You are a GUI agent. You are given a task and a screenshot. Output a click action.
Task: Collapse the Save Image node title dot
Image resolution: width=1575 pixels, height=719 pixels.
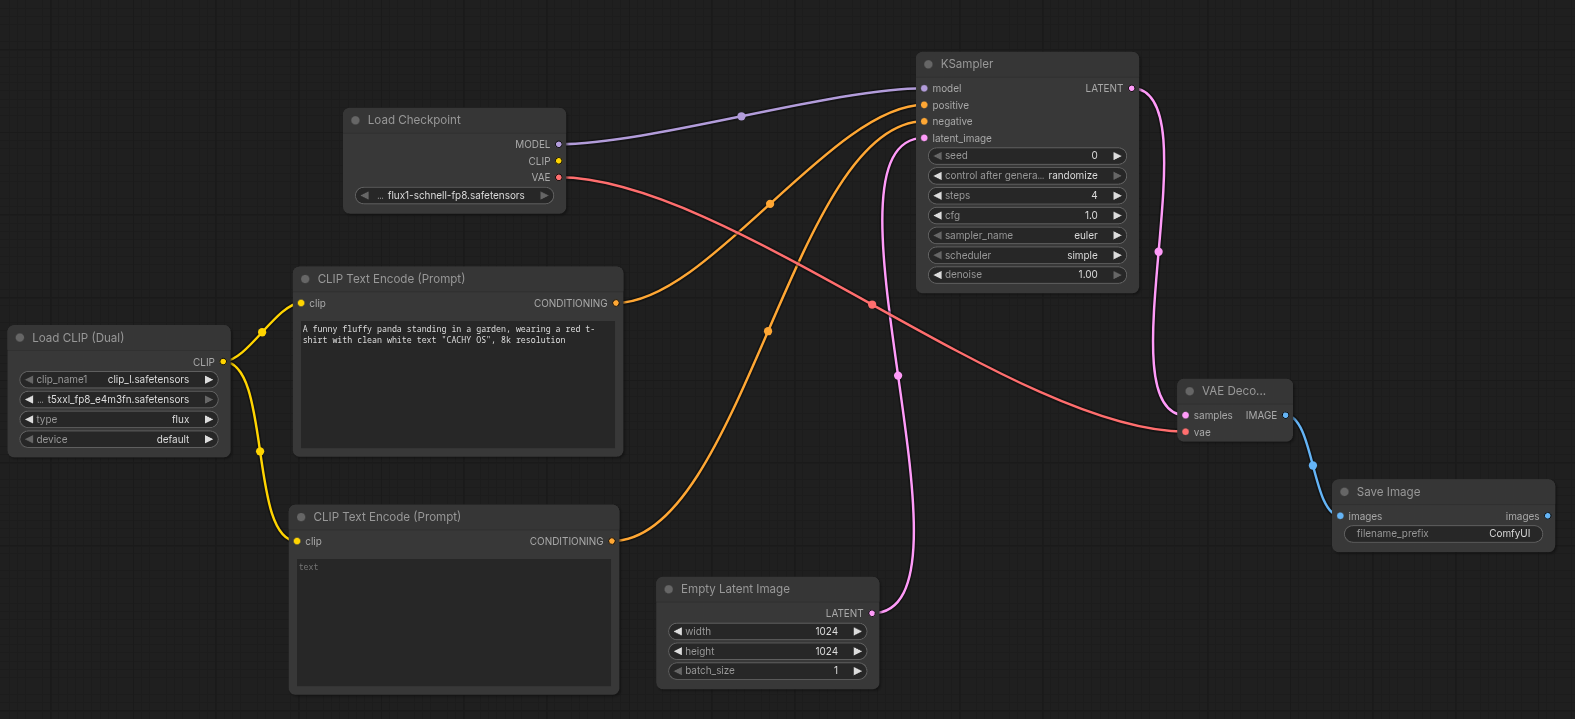[1344, 492]
